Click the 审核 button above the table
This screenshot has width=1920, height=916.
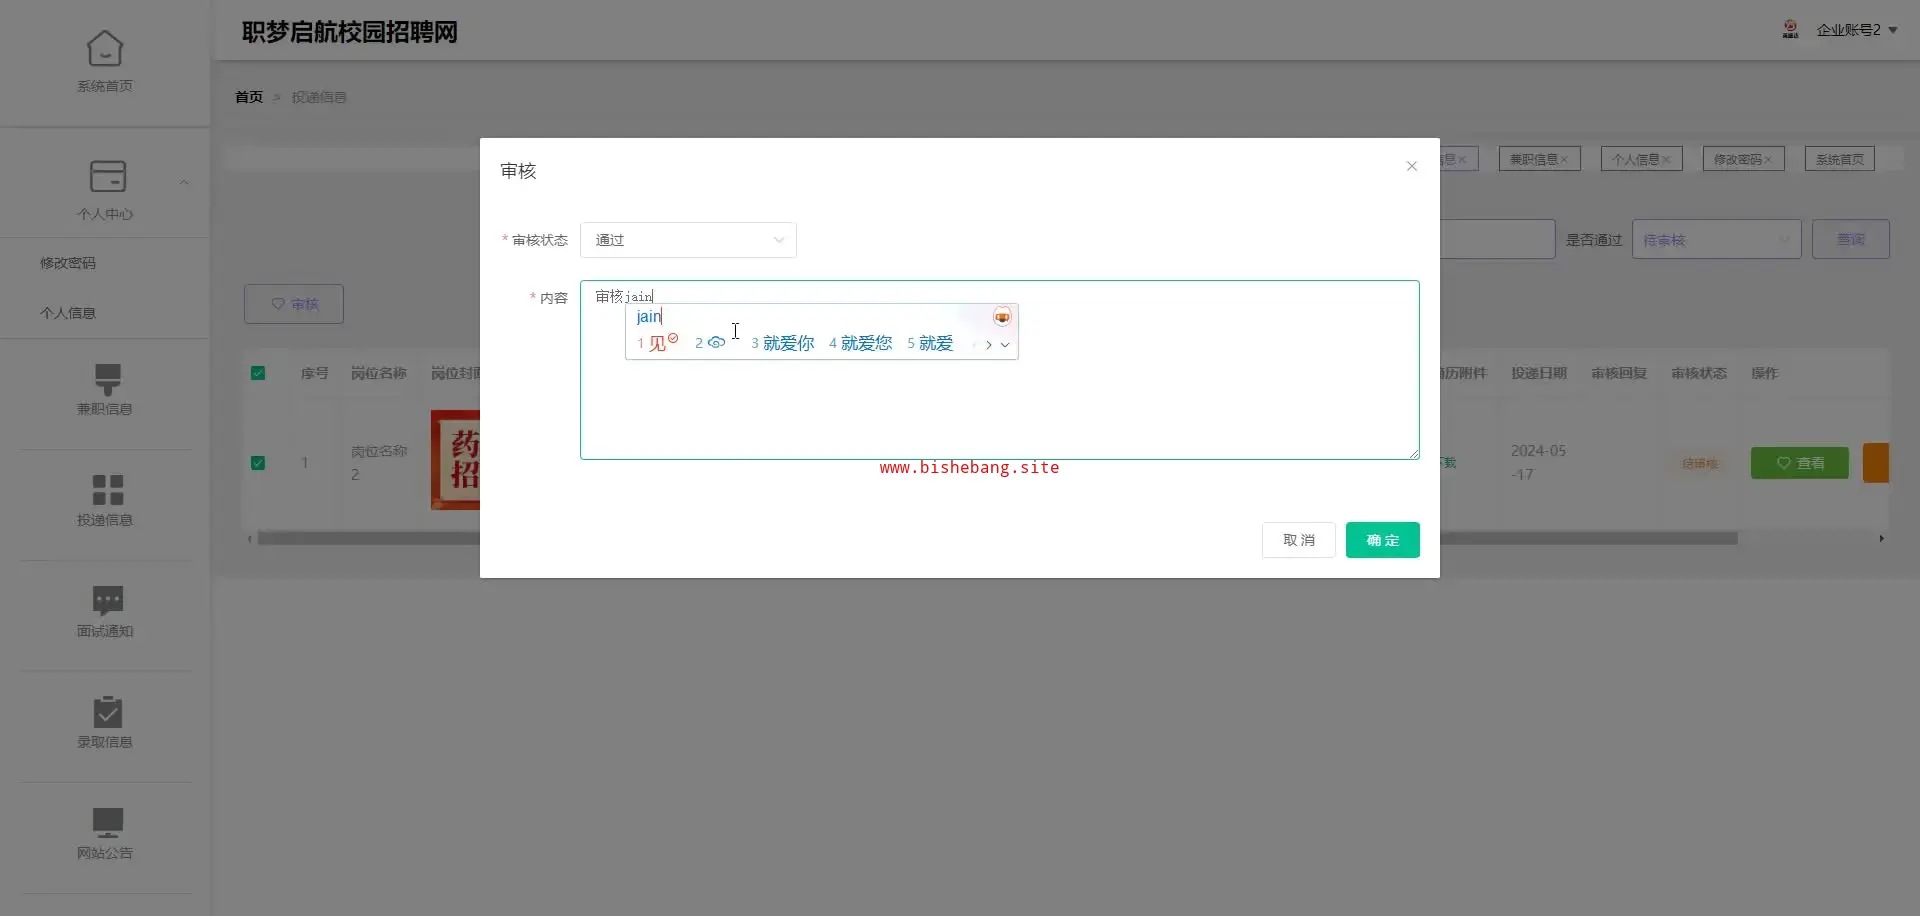[x=294, y=304]
